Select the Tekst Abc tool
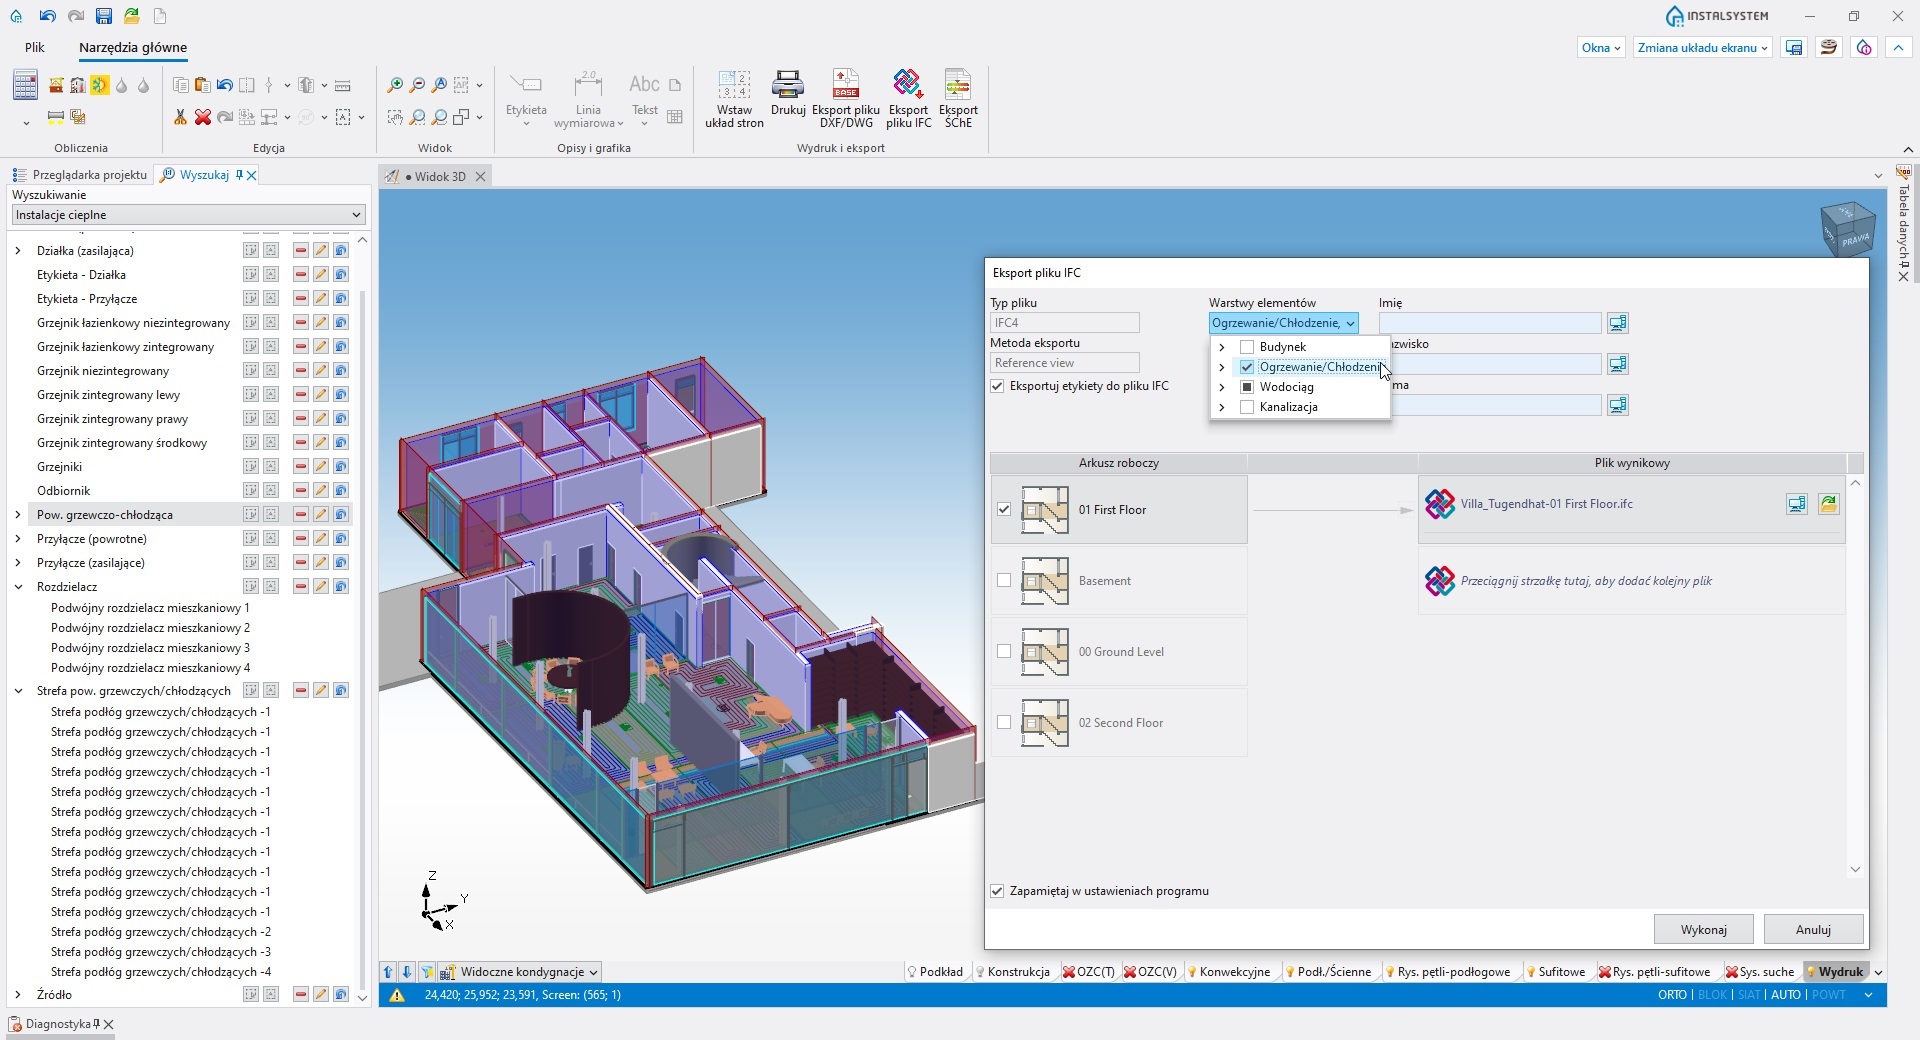 [644, 97]
